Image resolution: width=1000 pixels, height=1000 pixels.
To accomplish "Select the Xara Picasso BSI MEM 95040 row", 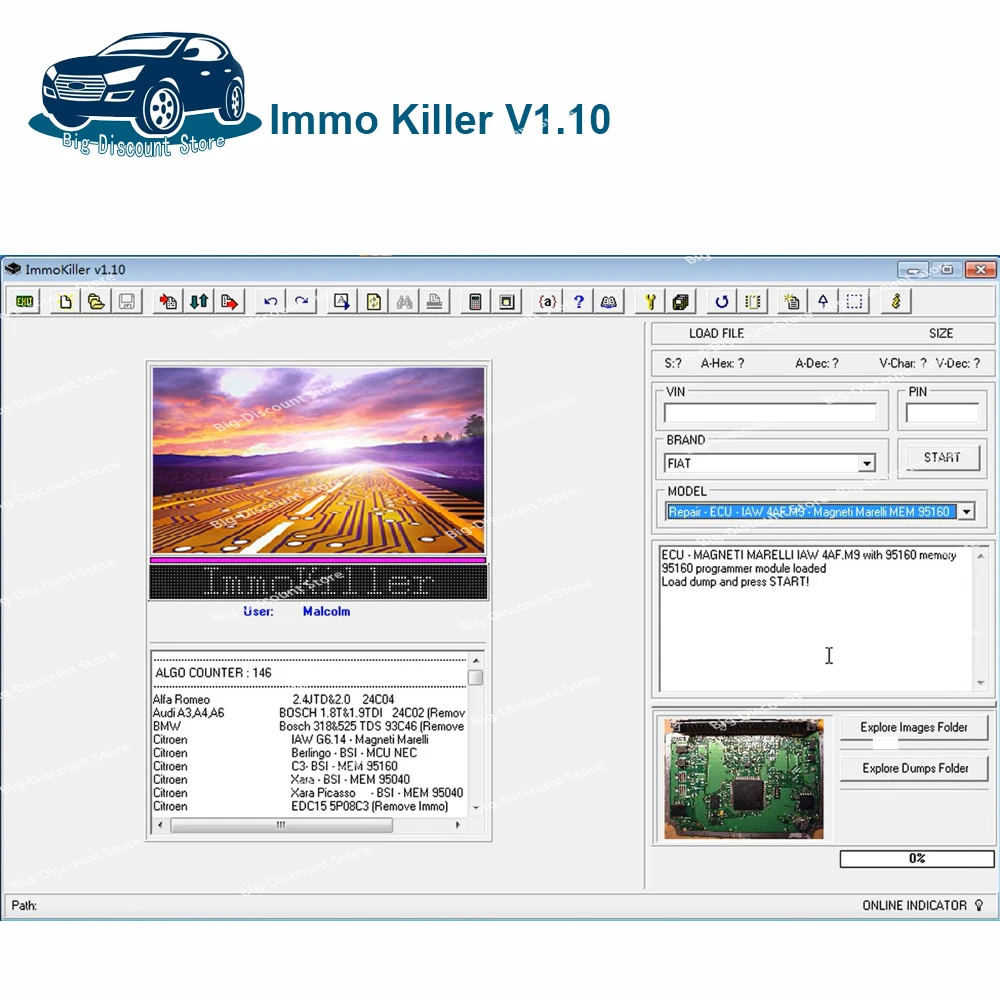I will pos(309,793).
